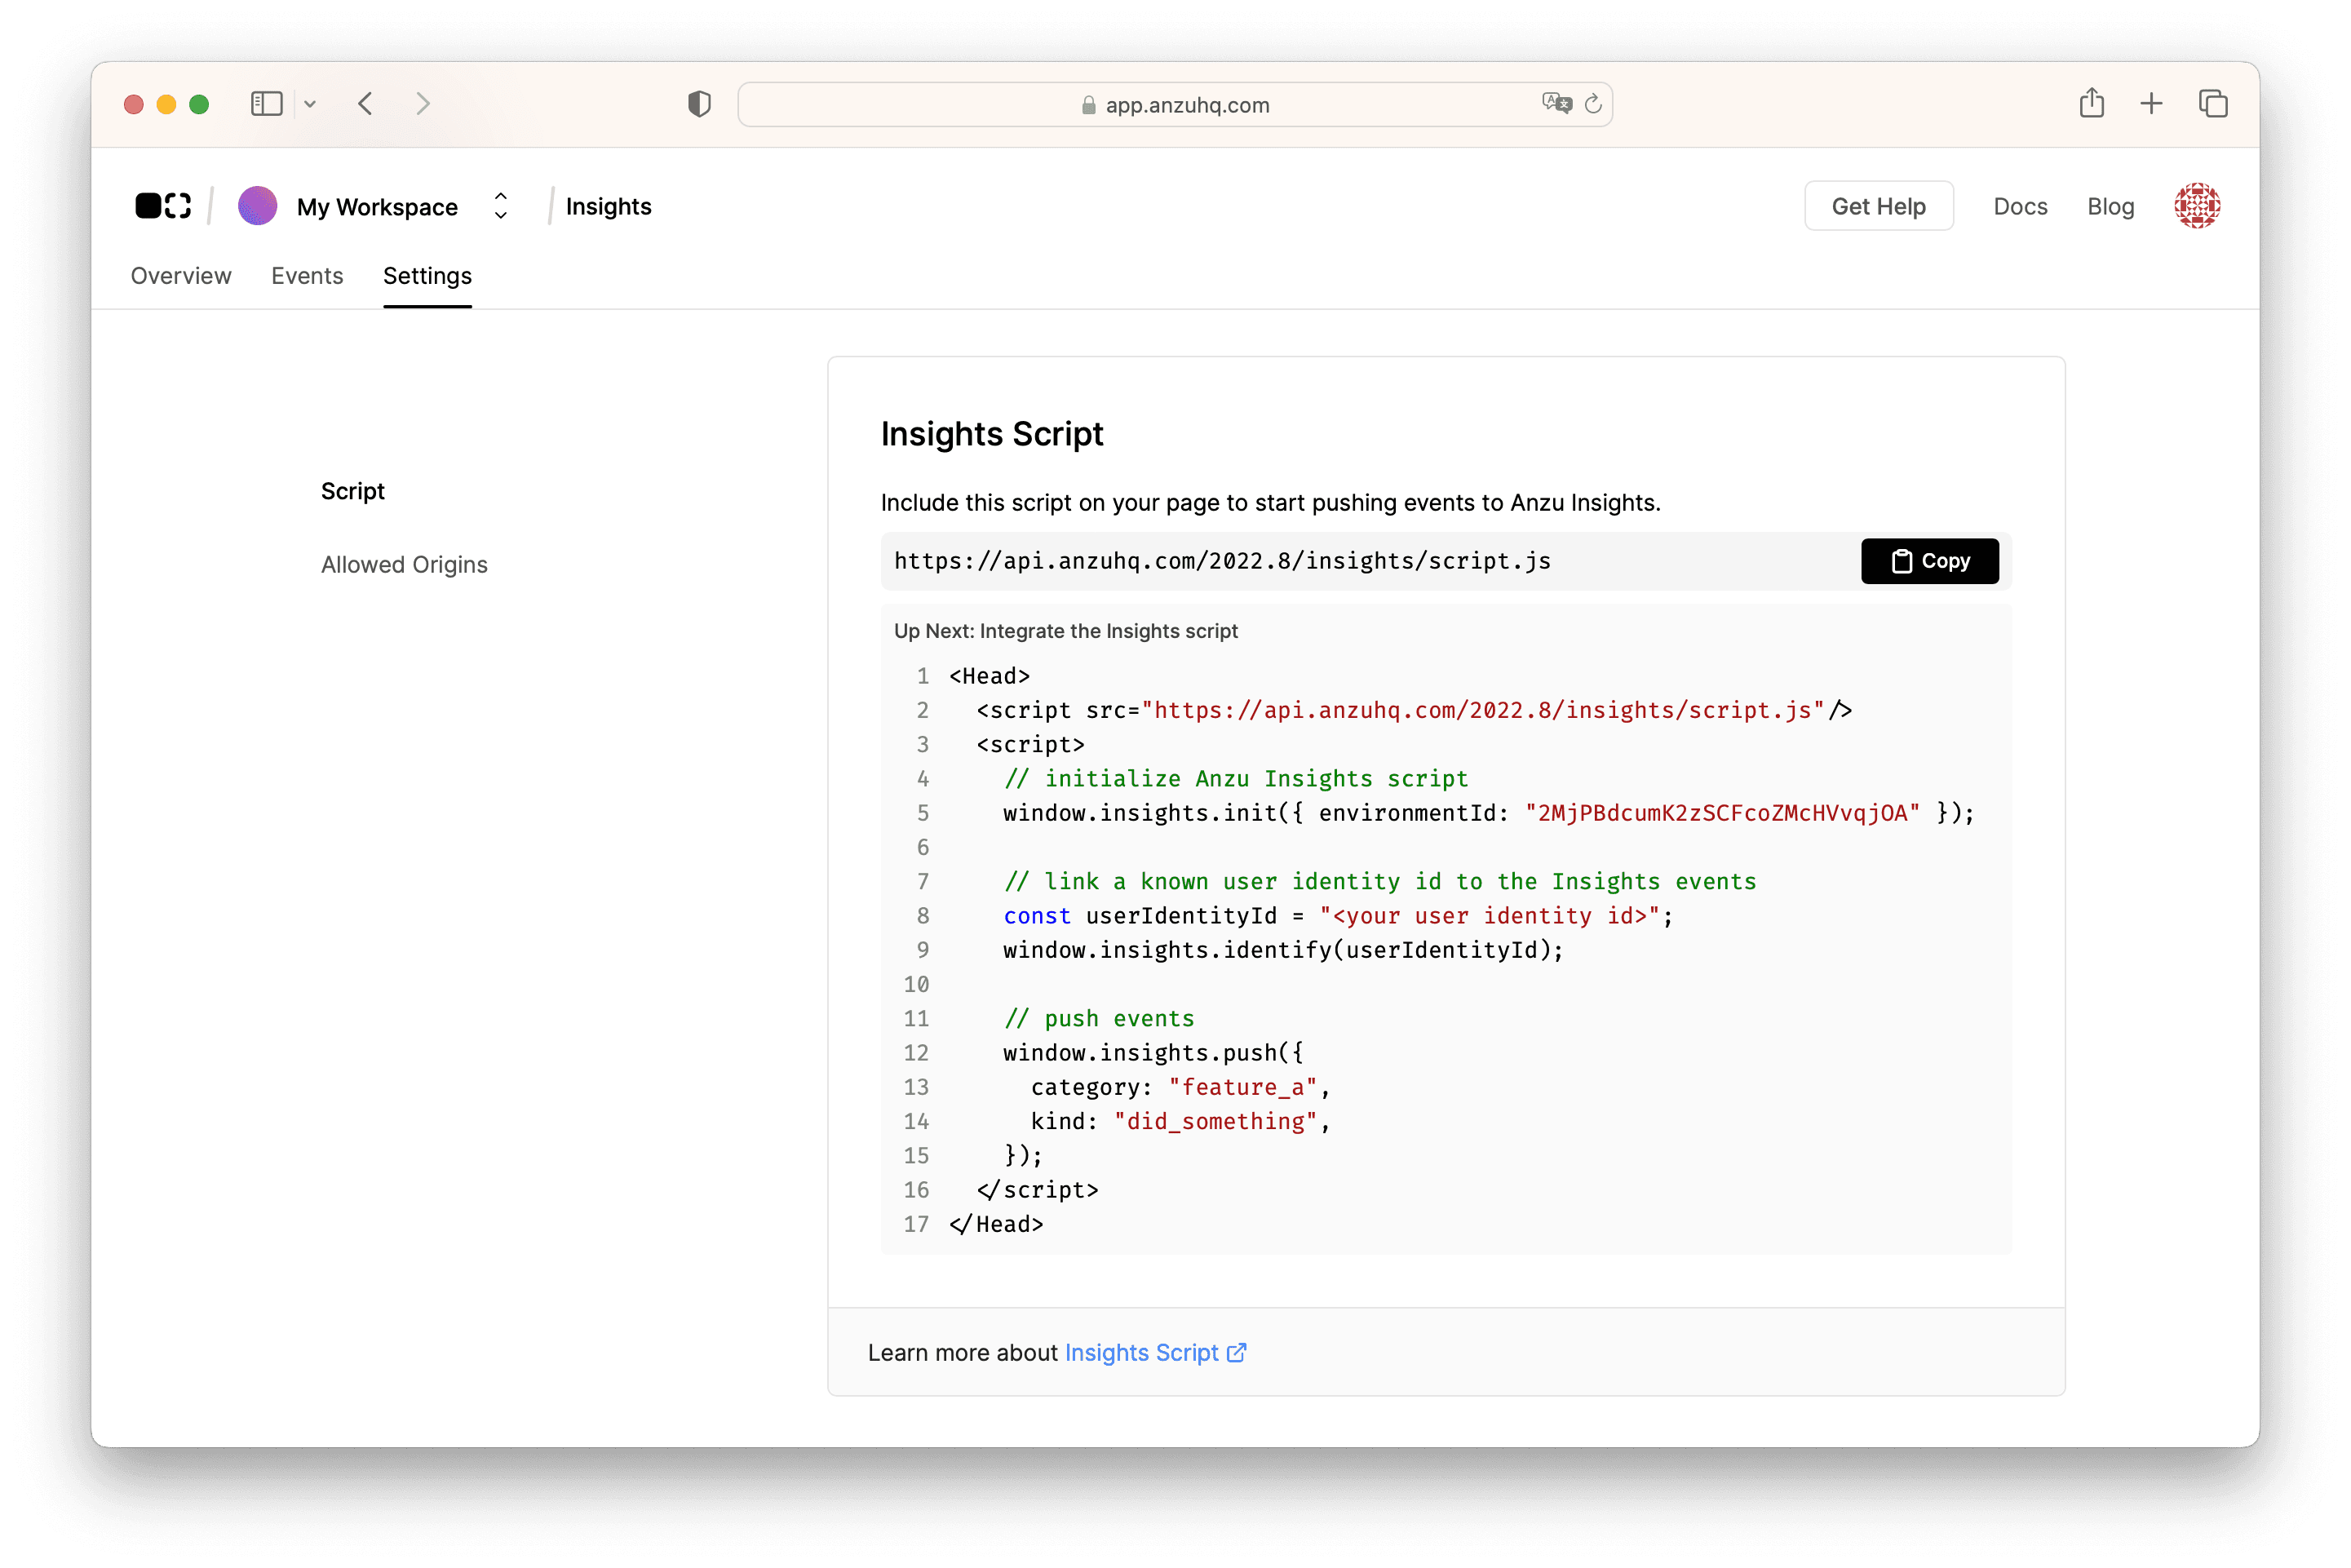This screenshot has width=2351, height=1568.
Task: Open the user profile avatar menu
Action: pos(2196,206)
